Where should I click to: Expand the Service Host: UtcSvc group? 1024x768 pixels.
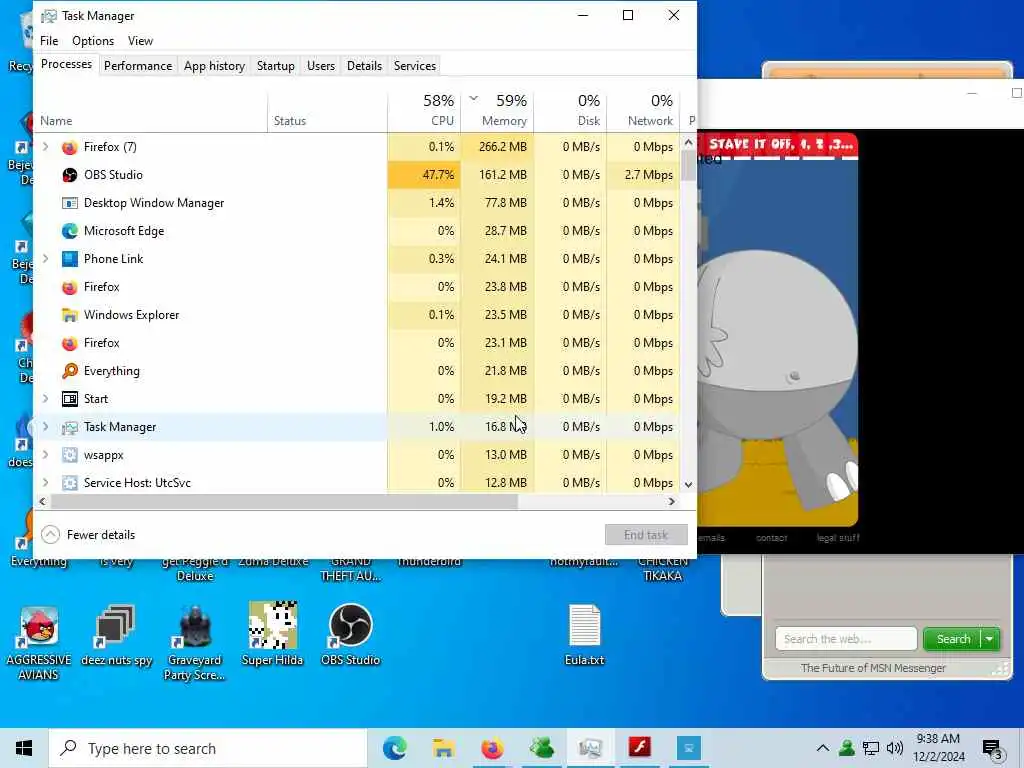coord(45,483)
